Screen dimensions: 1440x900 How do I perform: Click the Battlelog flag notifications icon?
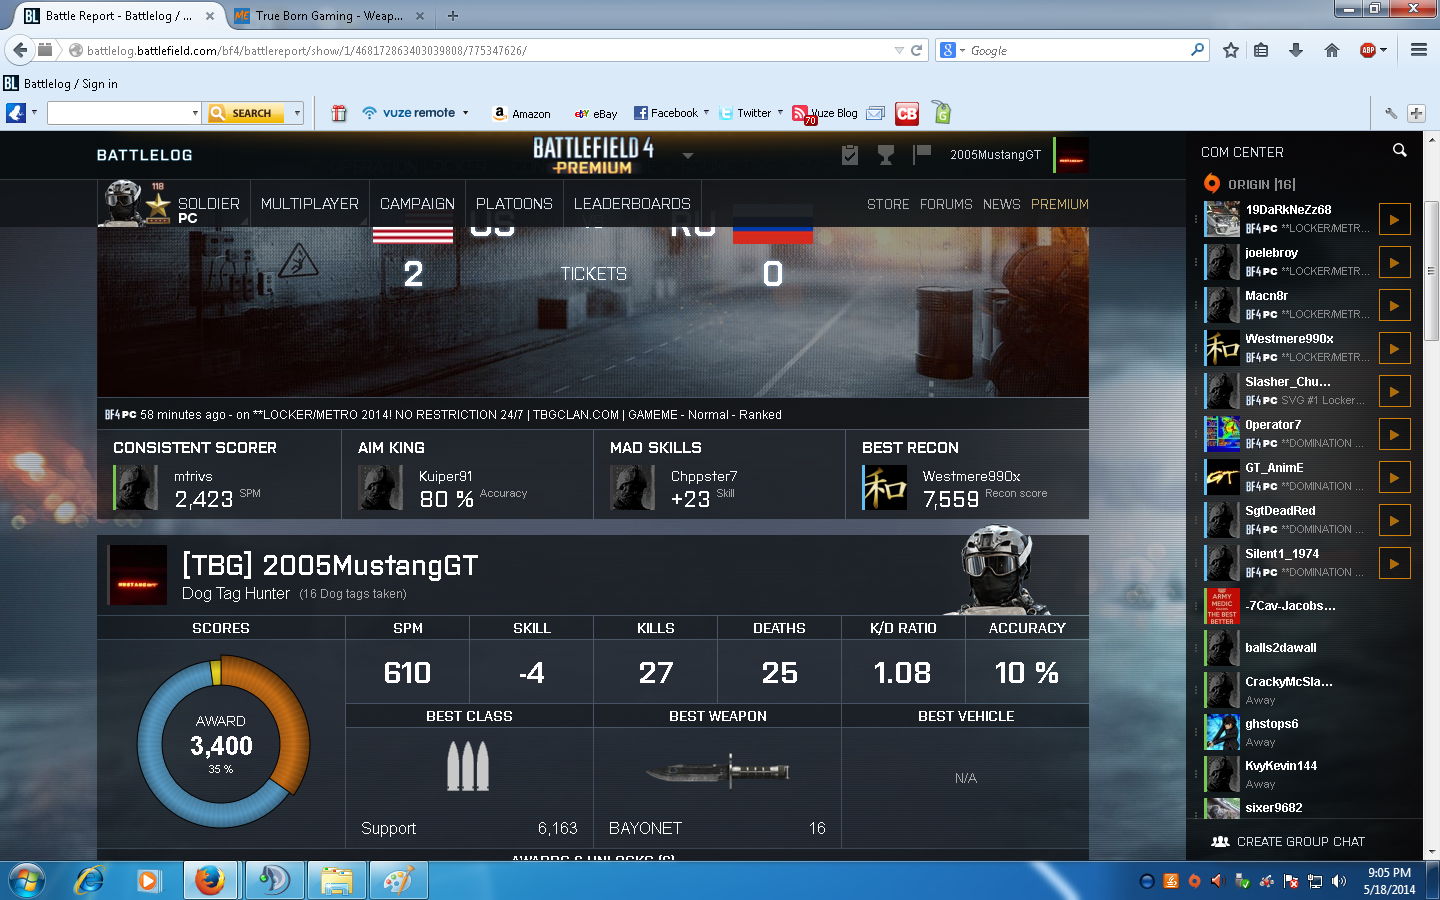coord(922,154)
